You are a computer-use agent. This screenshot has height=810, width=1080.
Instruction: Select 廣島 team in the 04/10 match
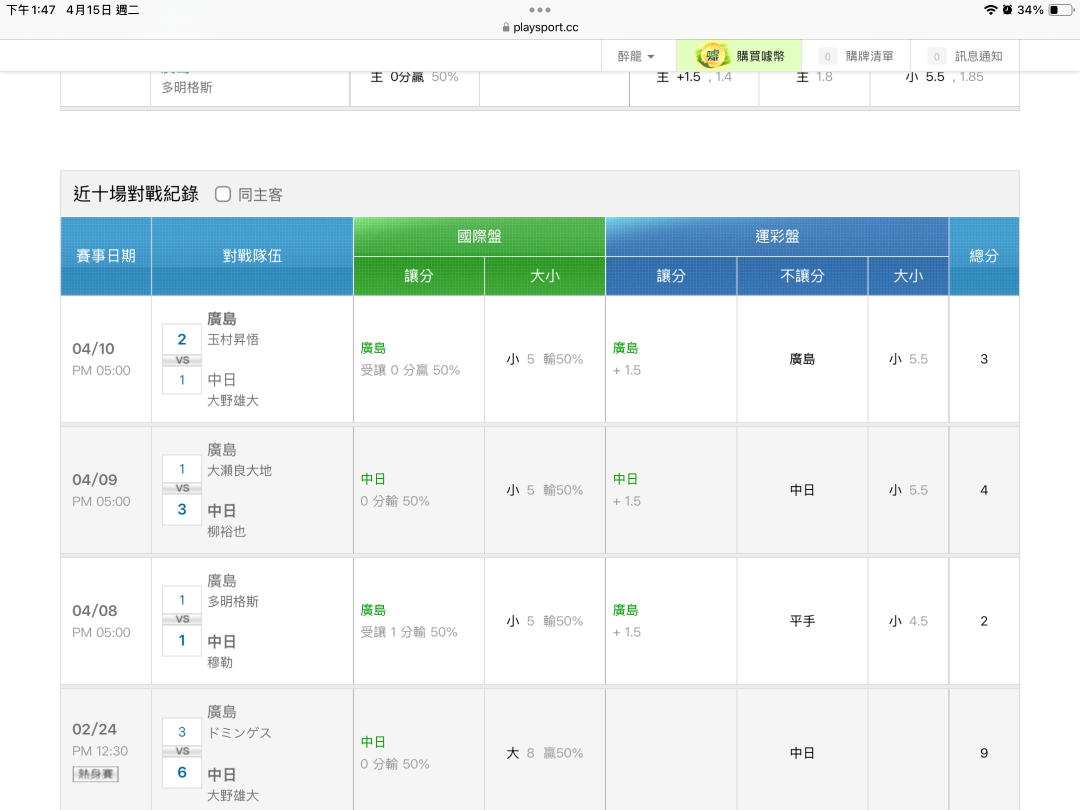point(222,319)
